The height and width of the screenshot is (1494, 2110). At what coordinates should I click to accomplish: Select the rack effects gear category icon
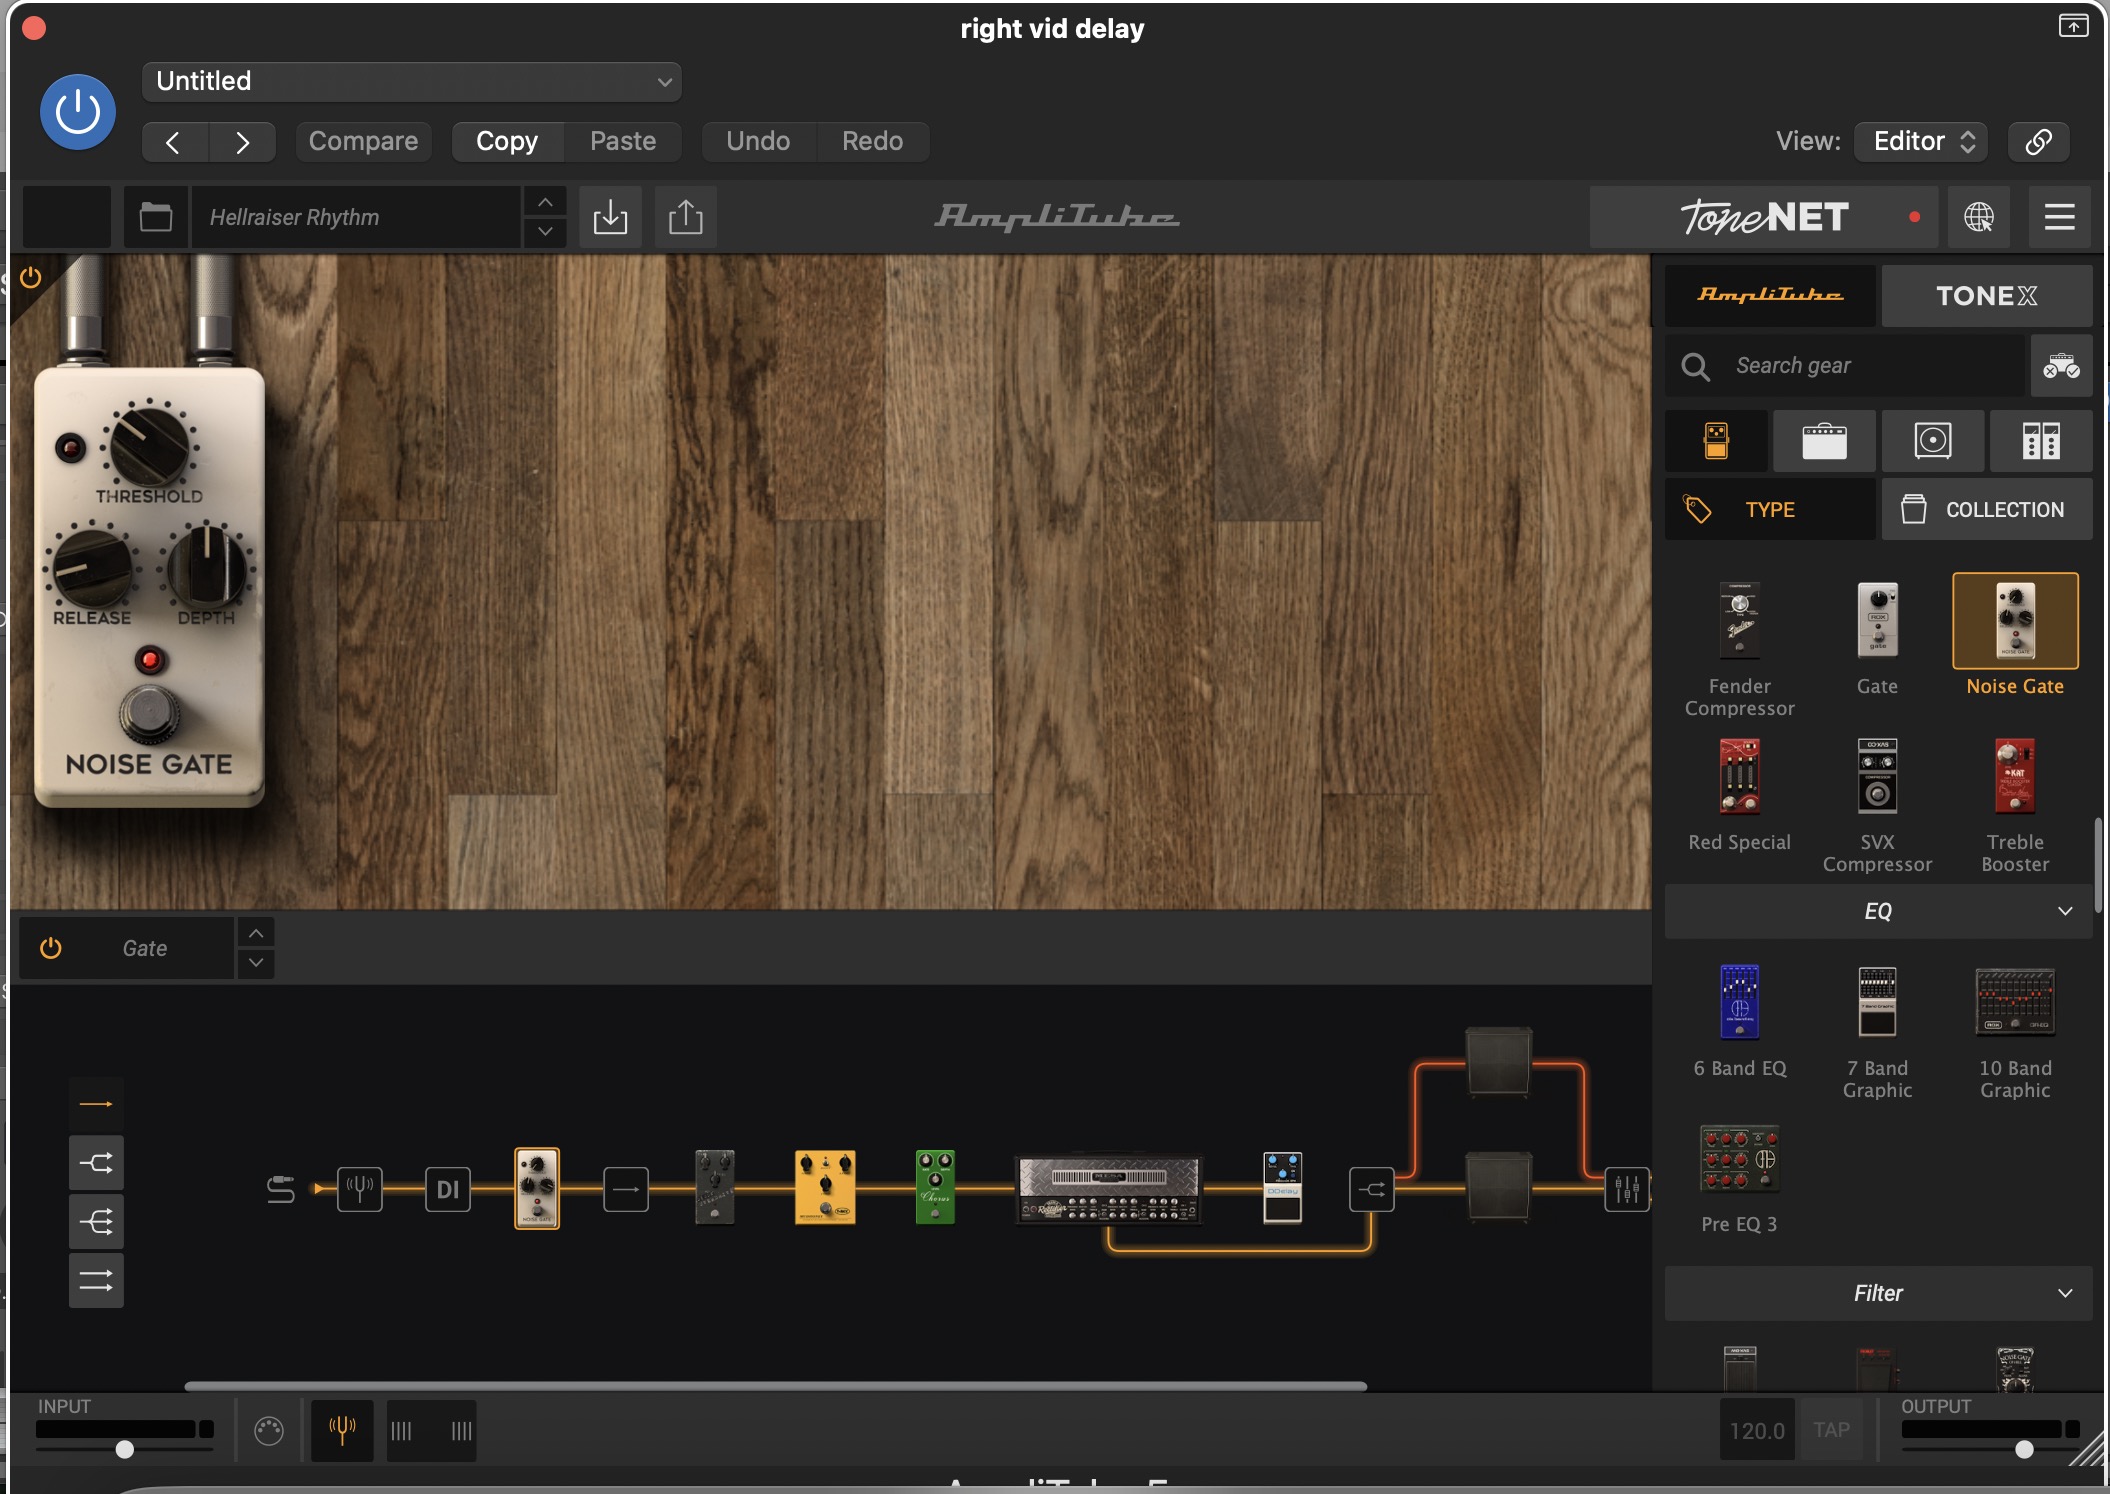2040,441
